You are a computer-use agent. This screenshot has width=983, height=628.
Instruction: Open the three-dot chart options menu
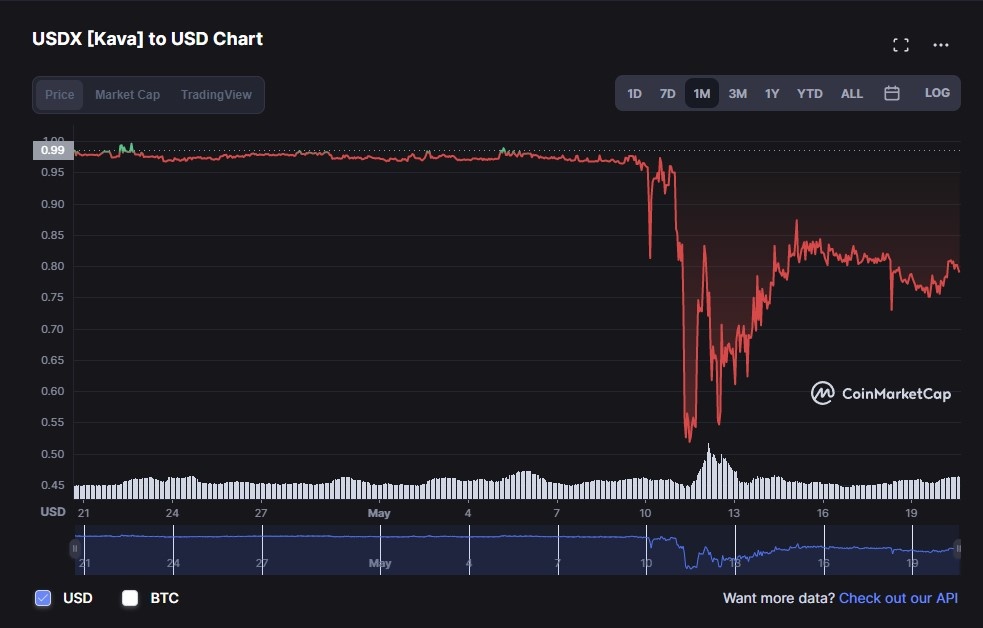tap(940, 44)
